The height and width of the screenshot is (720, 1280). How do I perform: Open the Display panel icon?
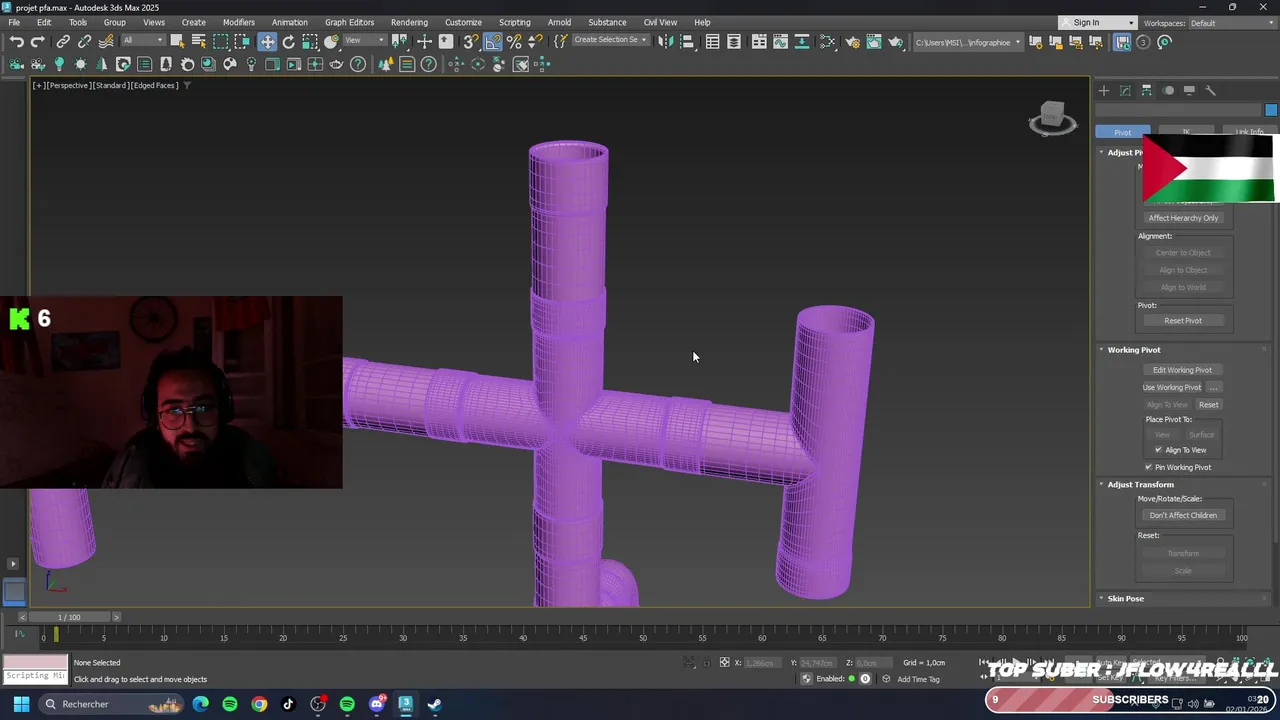click(1189, 90)
